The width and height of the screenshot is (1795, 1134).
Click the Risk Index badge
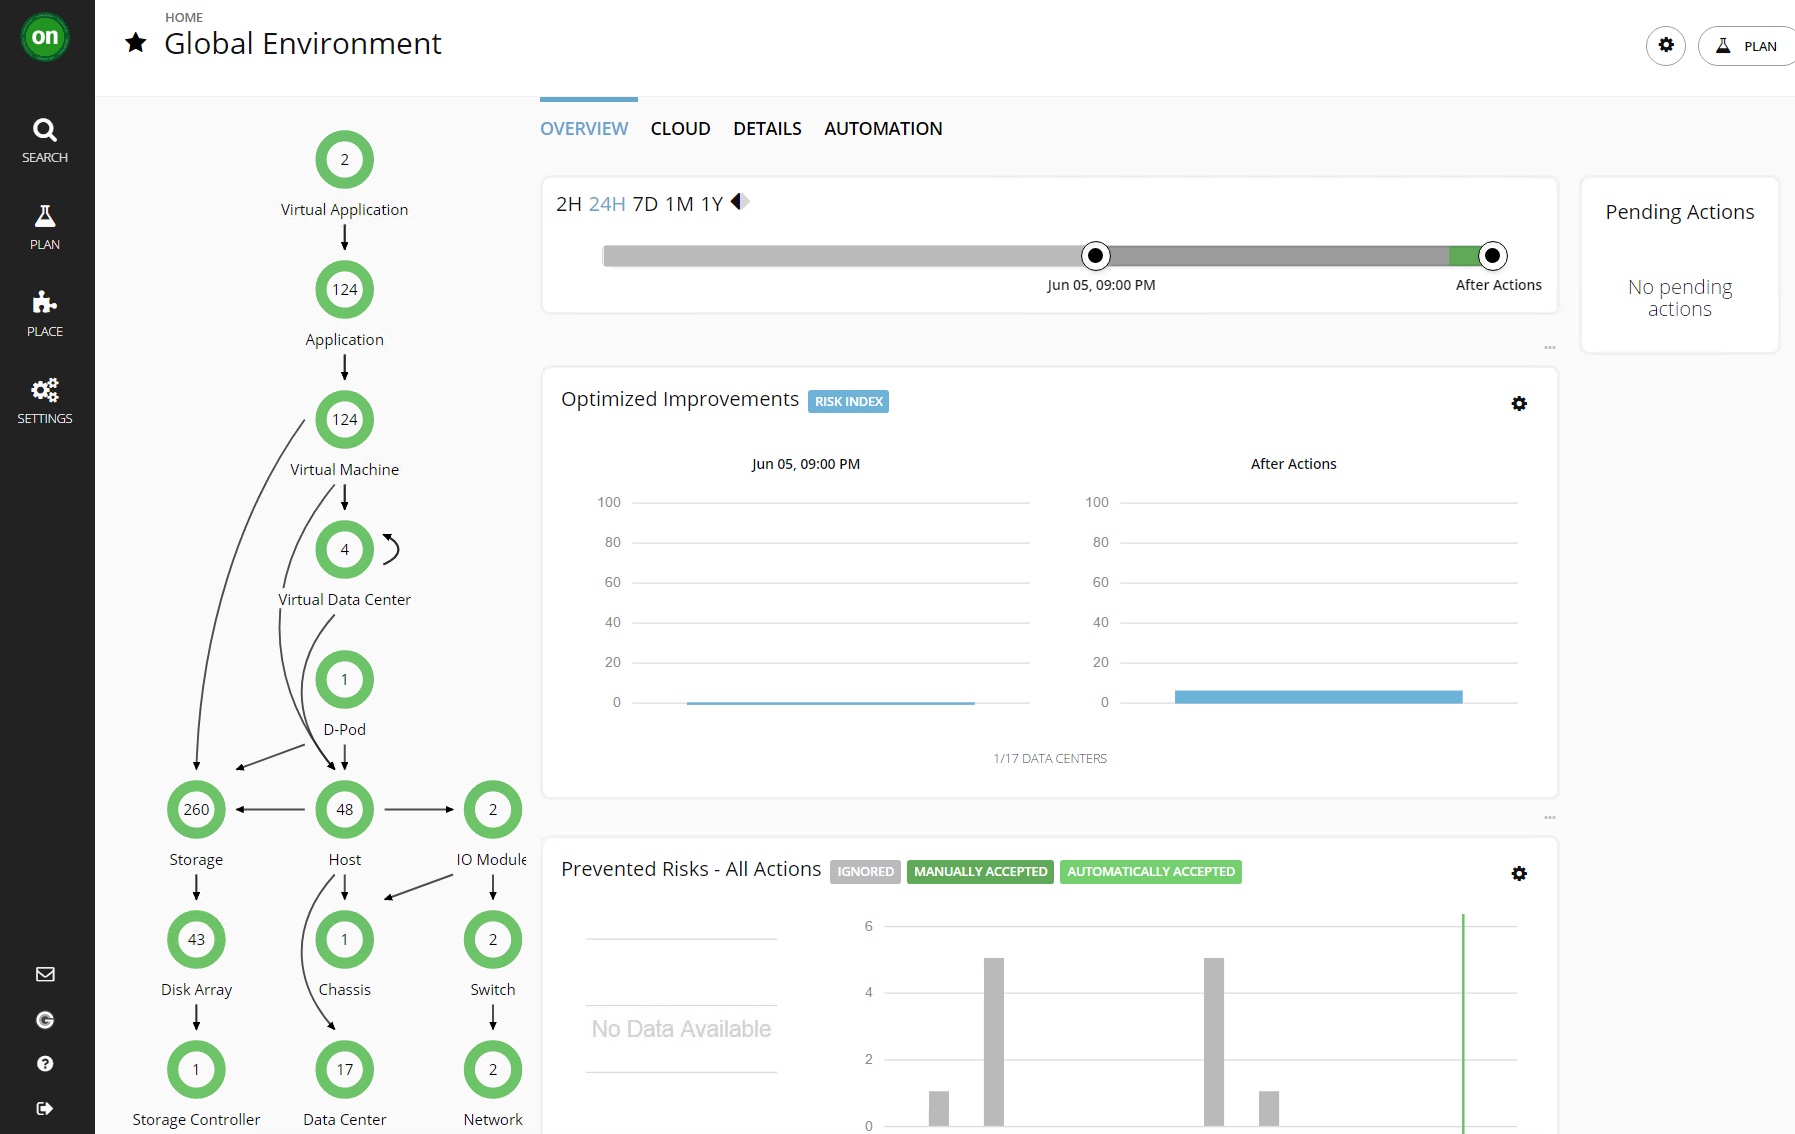click(848, 402)
